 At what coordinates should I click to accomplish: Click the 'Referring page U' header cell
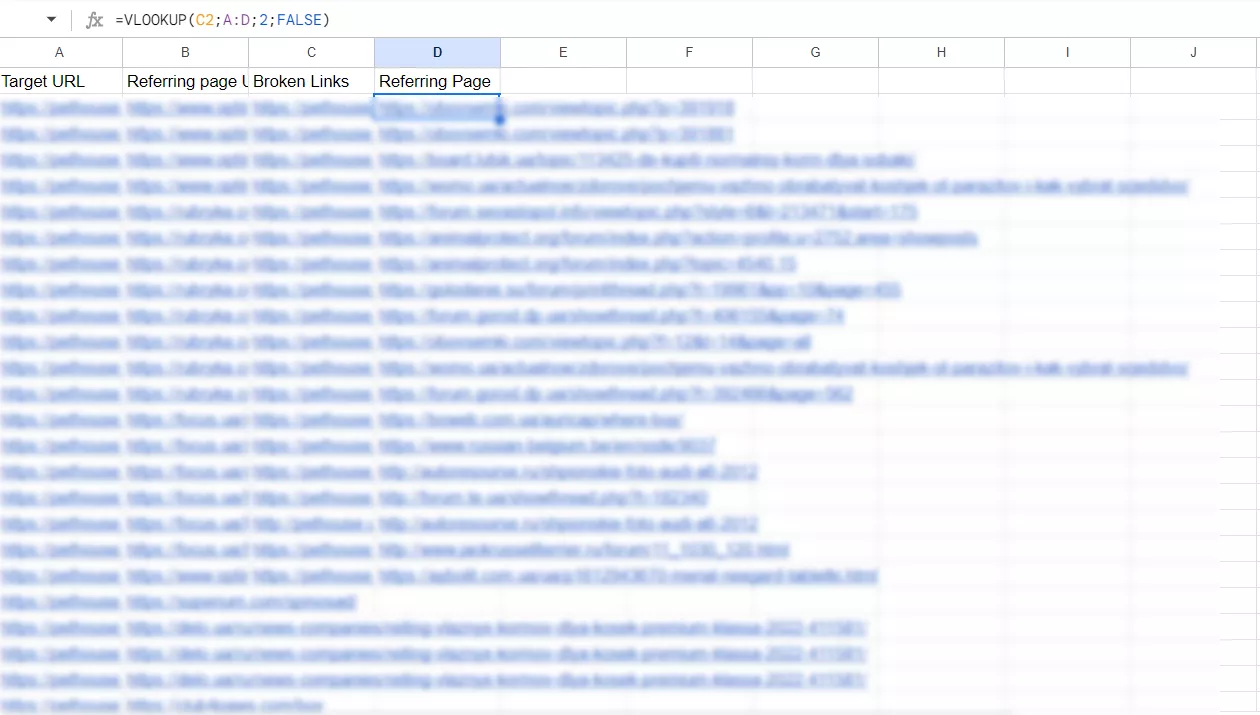(x=186, y=81)
